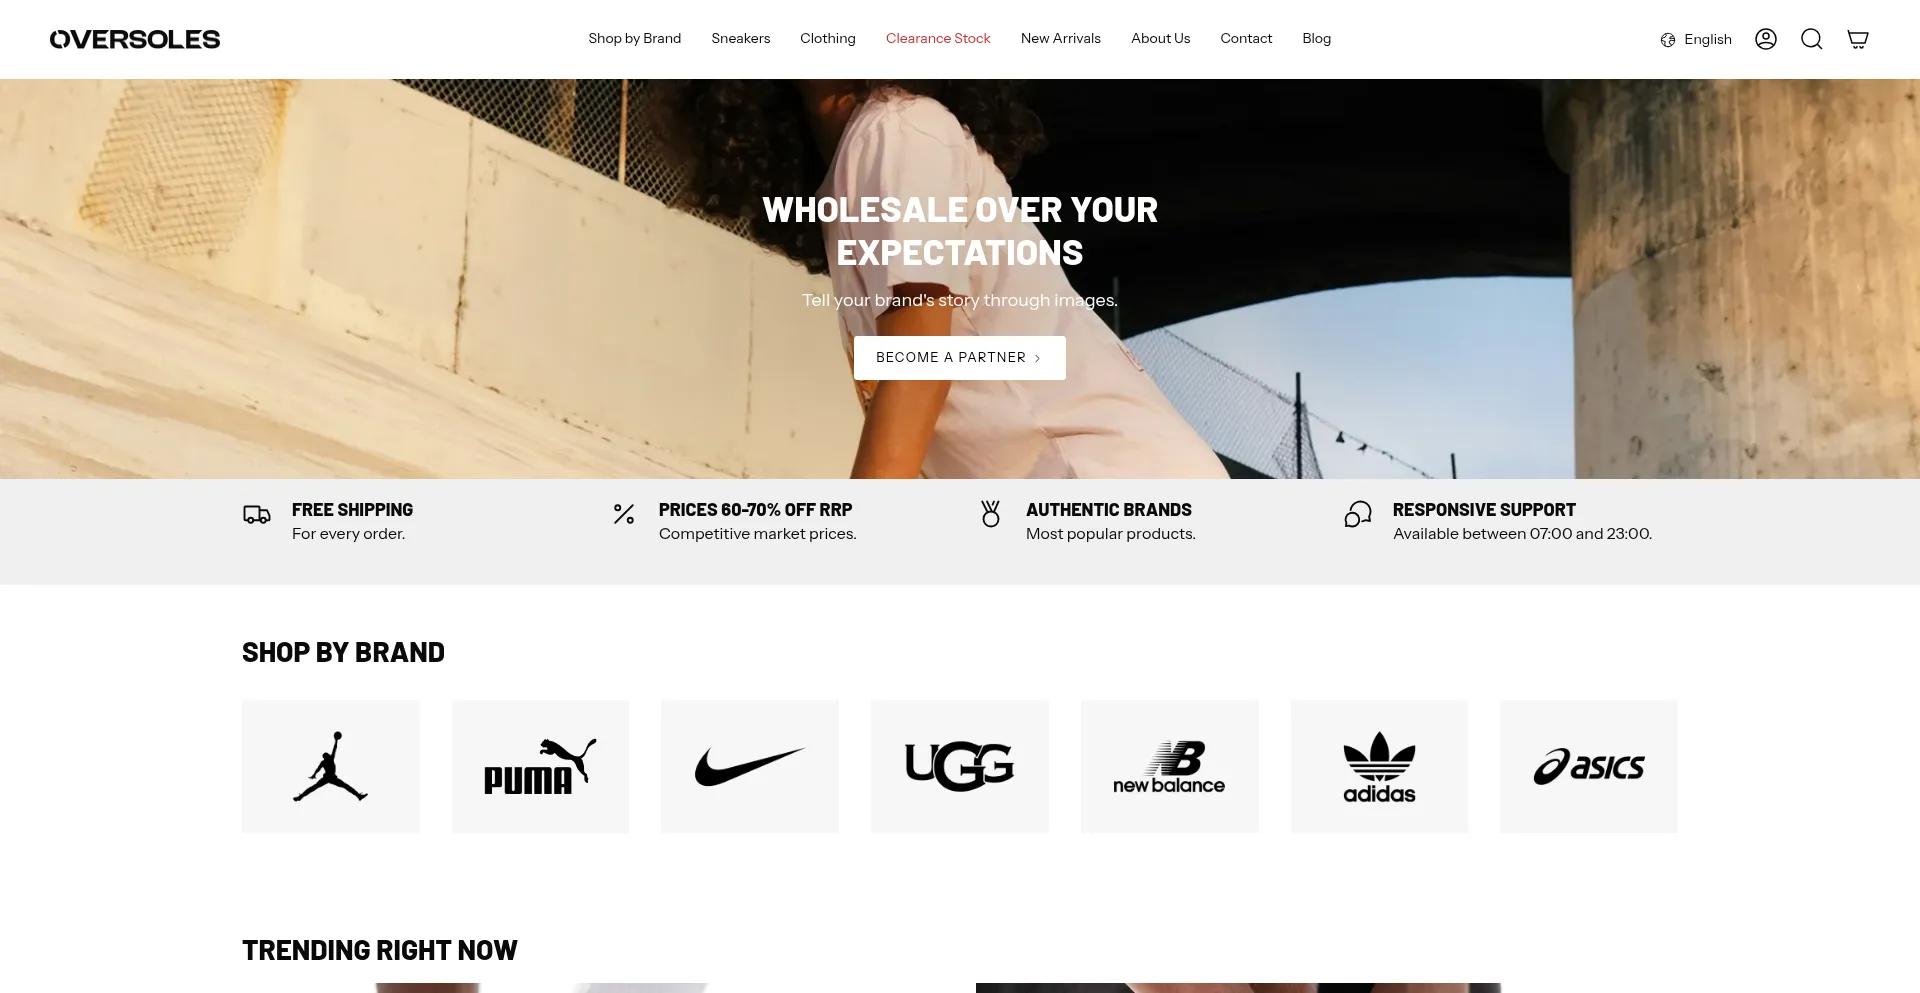Click the Become a Partner button
1920x993 pixels.
pos(960,358)
